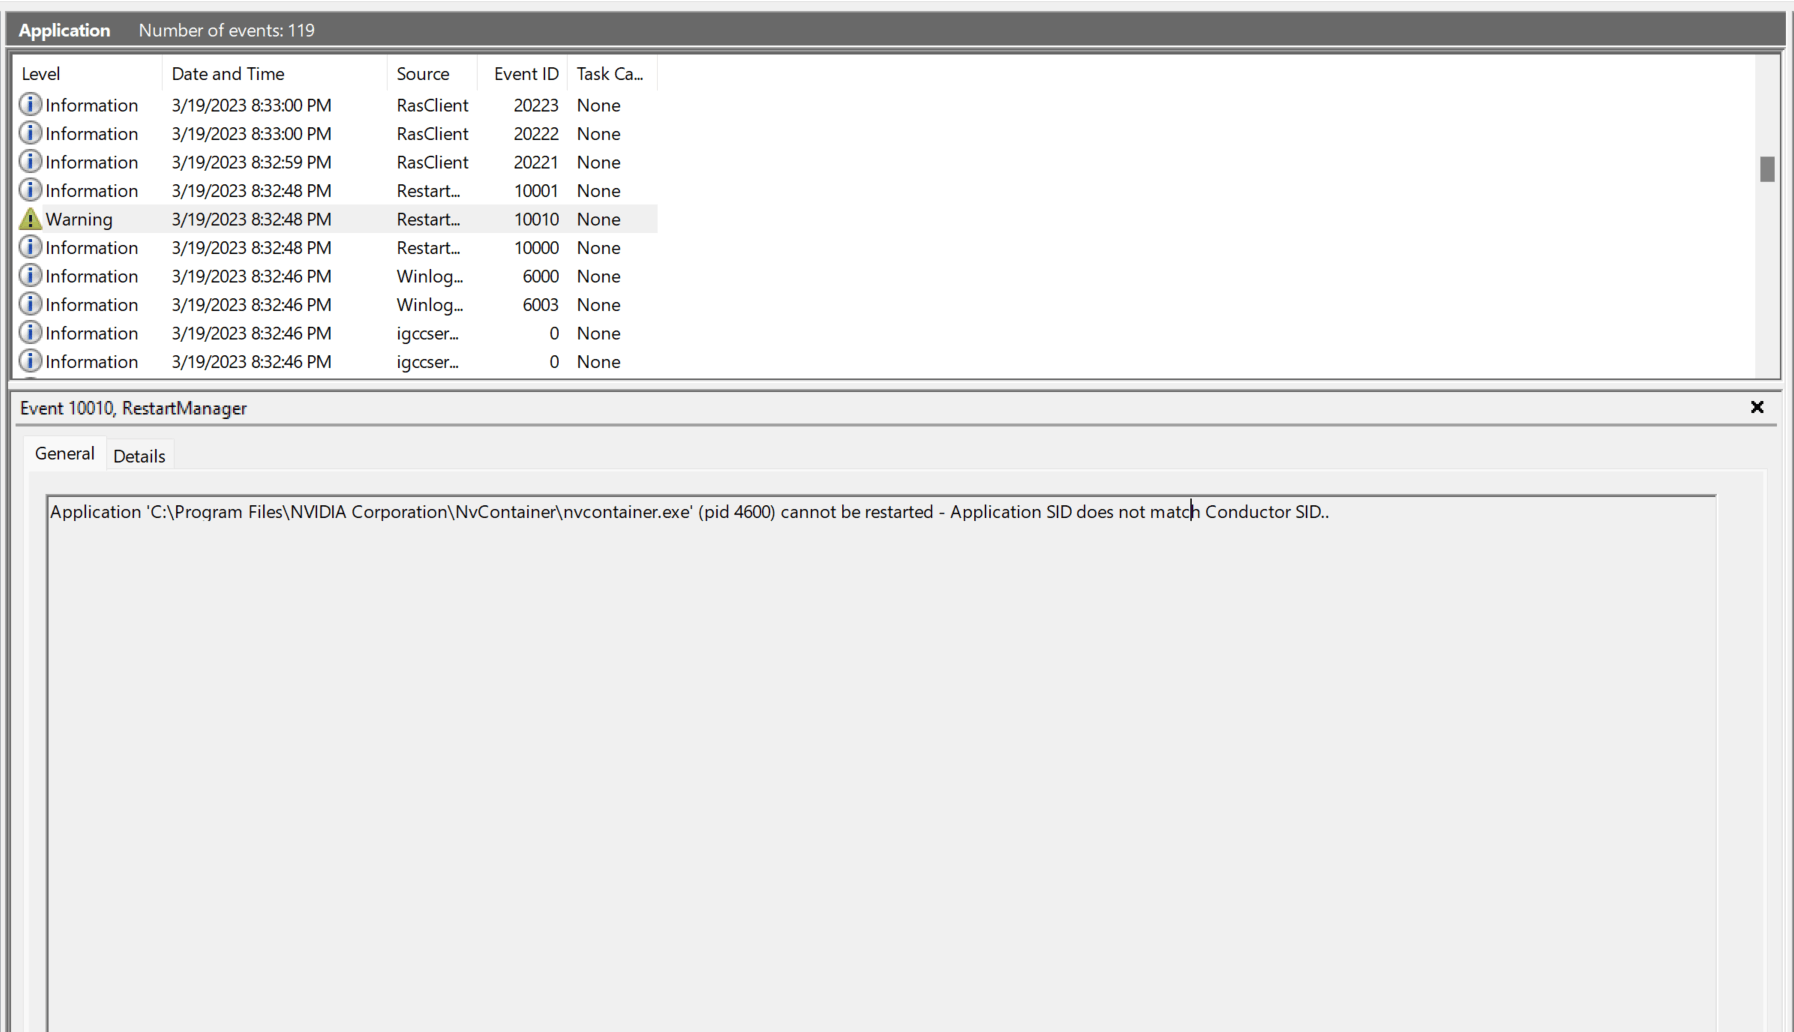Select the Warning level text in the list
1794x1032 pixels.
click(x=79, y=219)
